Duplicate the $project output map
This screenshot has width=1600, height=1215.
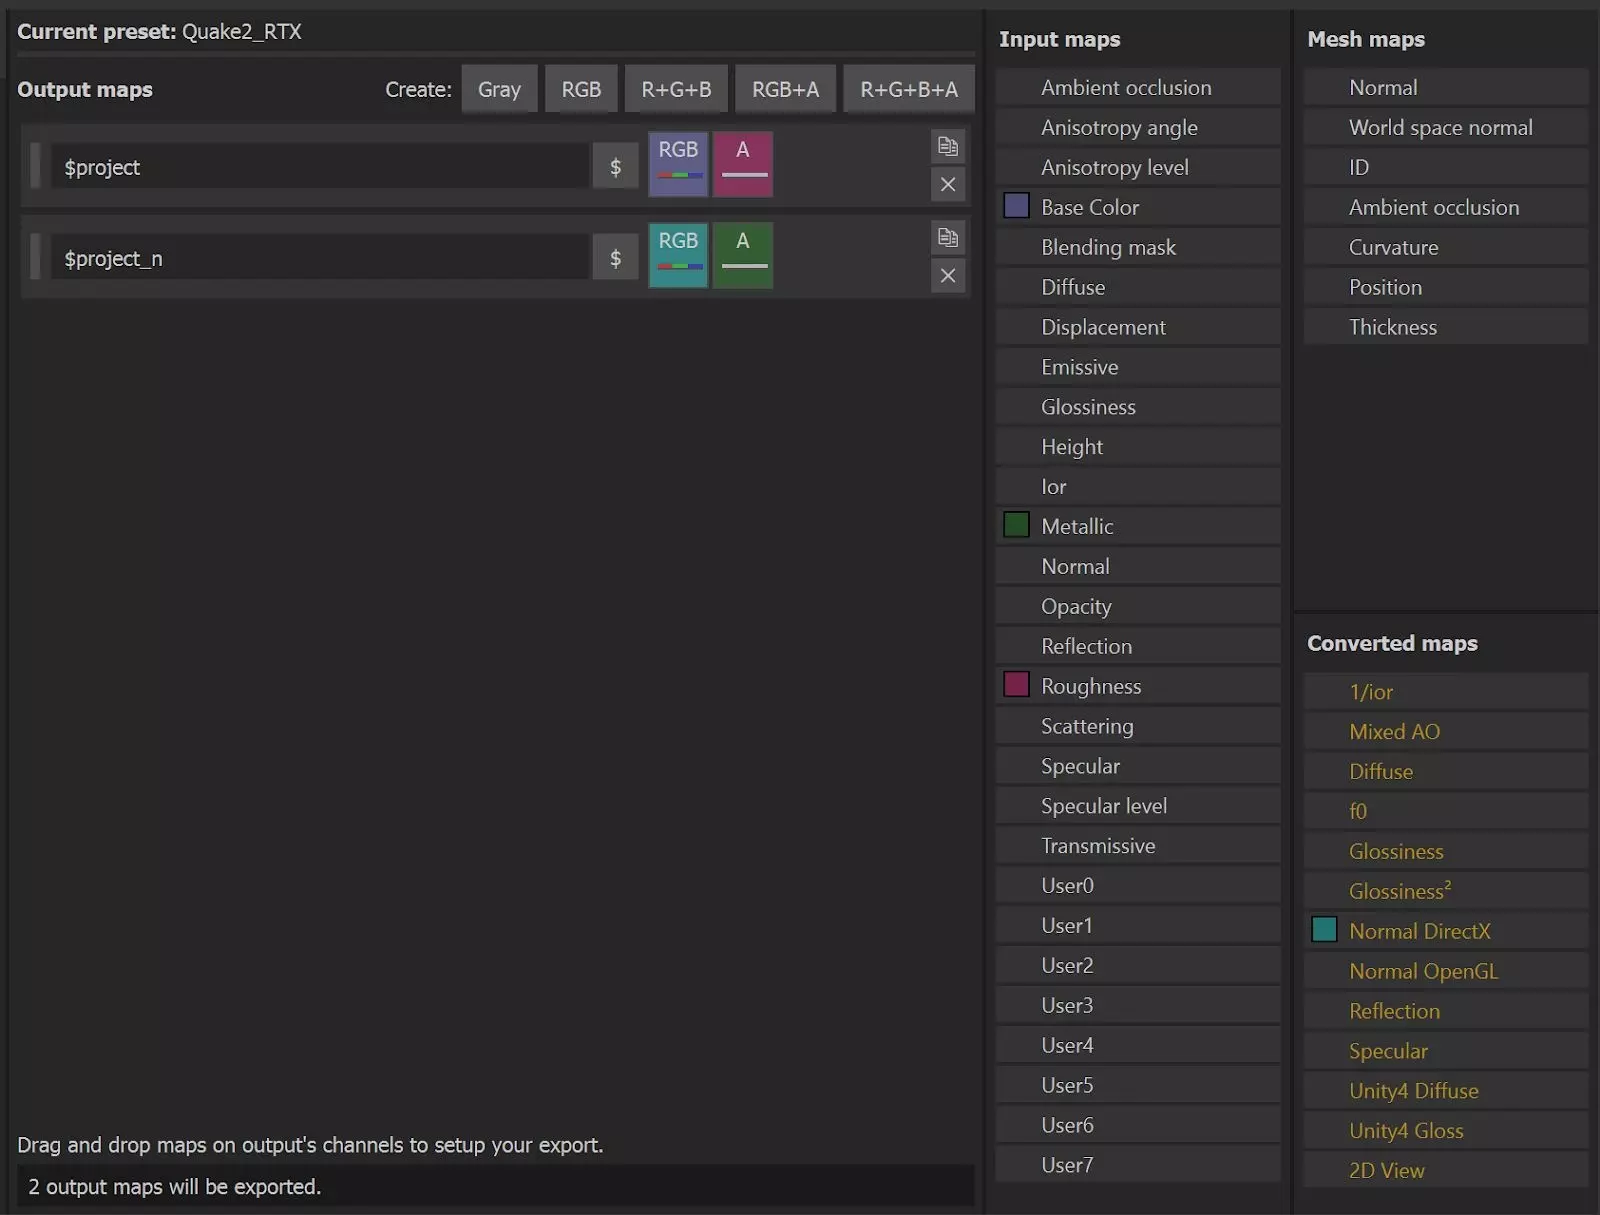(x=947, y=147)
